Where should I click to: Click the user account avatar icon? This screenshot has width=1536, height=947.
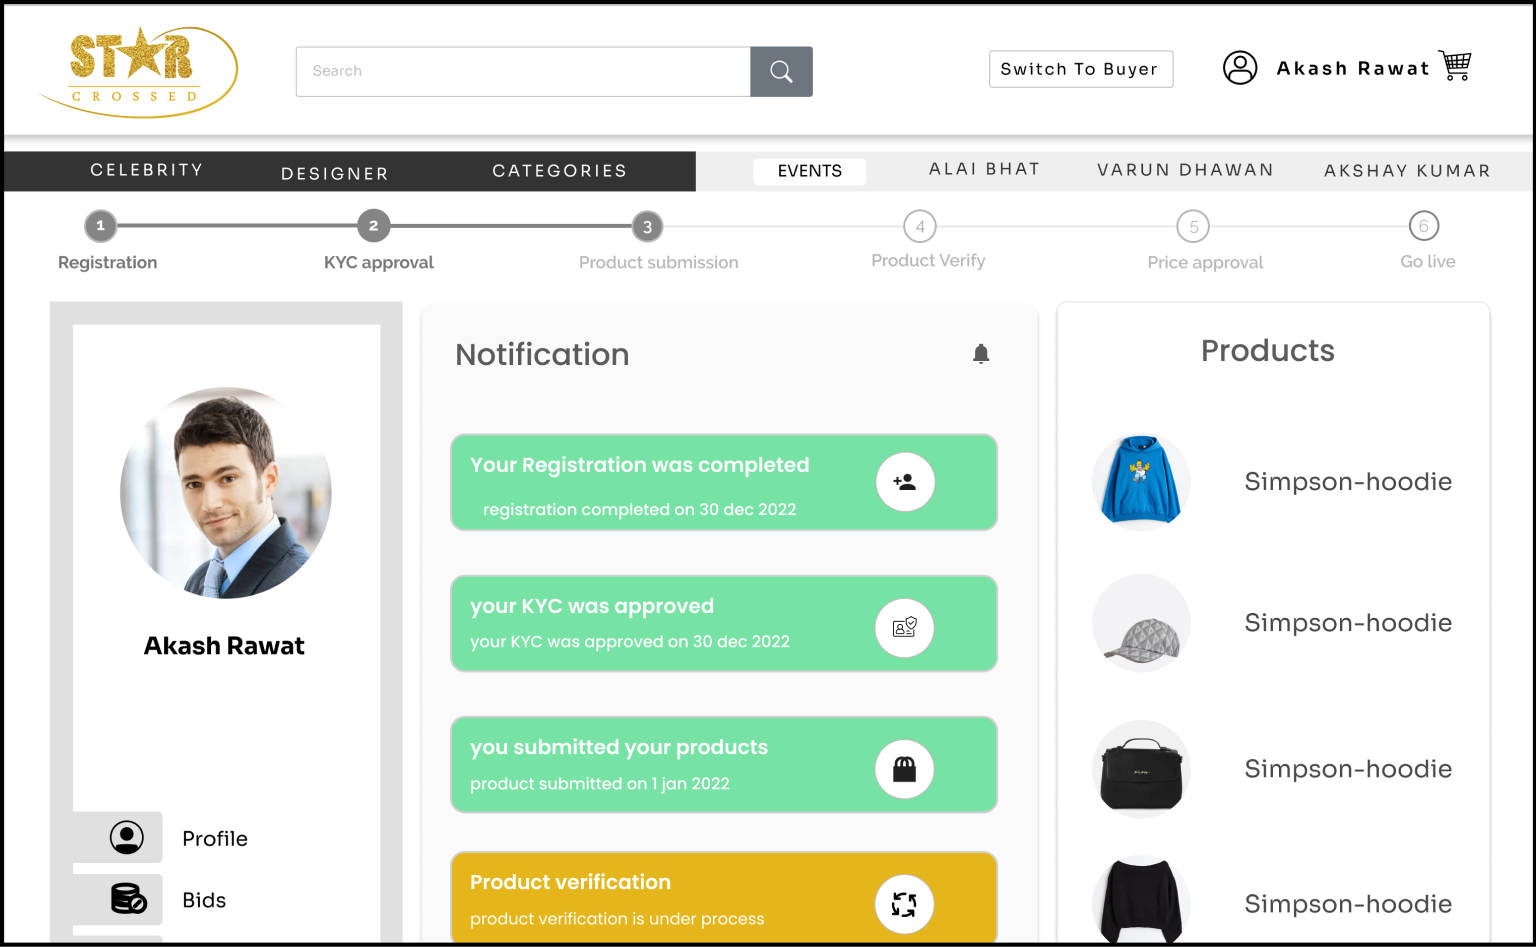(x=1240, y=68)
